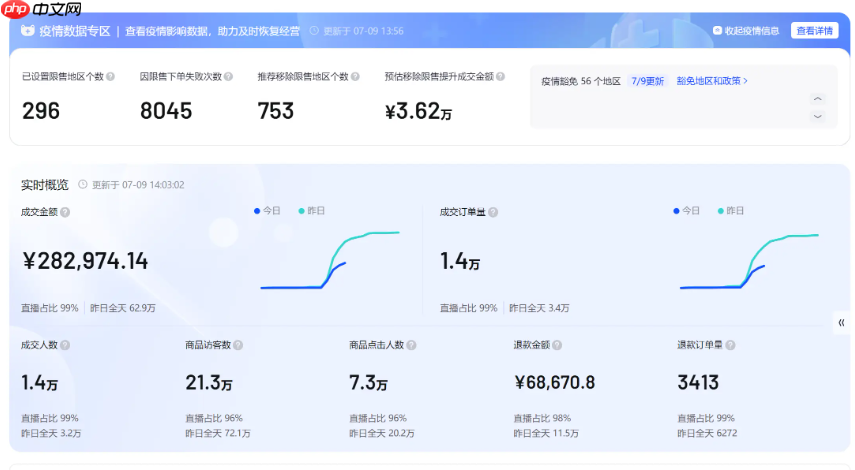Viewport: 855px width, 470px height.
Task: Expand side panel with double-chevron arrow
Action: click(x=841, y=322)
